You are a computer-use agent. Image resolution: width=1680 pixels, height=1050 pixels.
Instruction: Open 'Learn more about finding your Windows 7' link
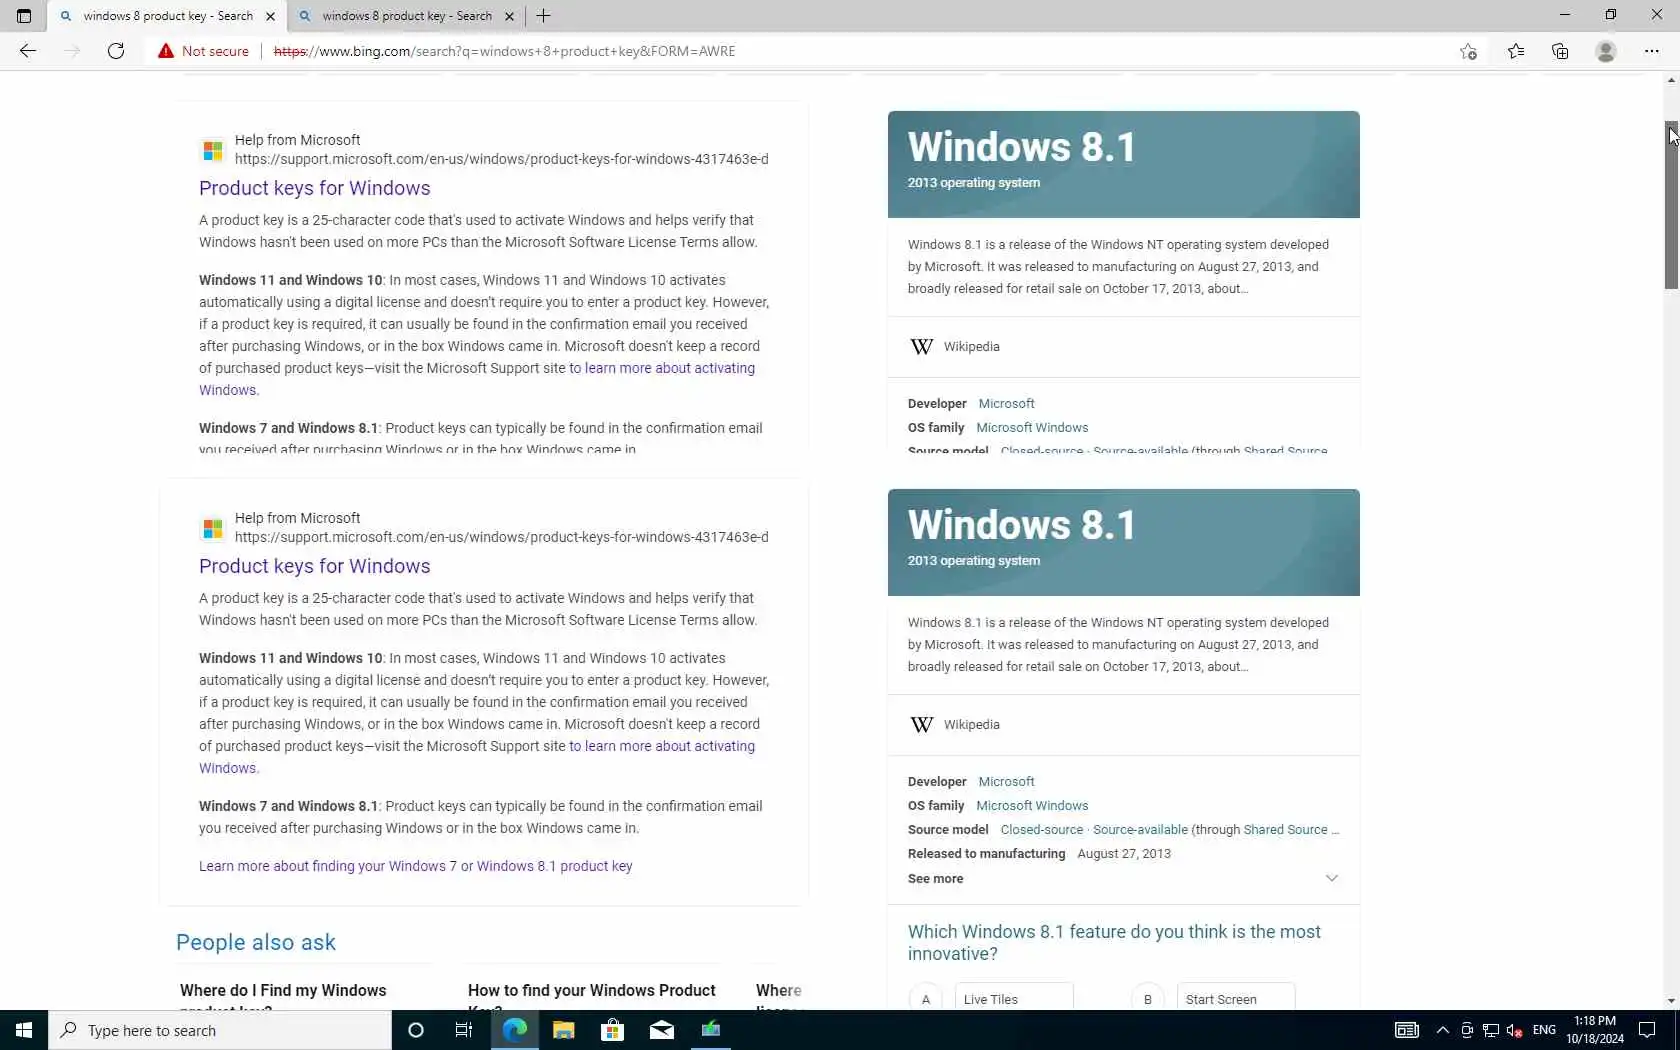(416, 866)
